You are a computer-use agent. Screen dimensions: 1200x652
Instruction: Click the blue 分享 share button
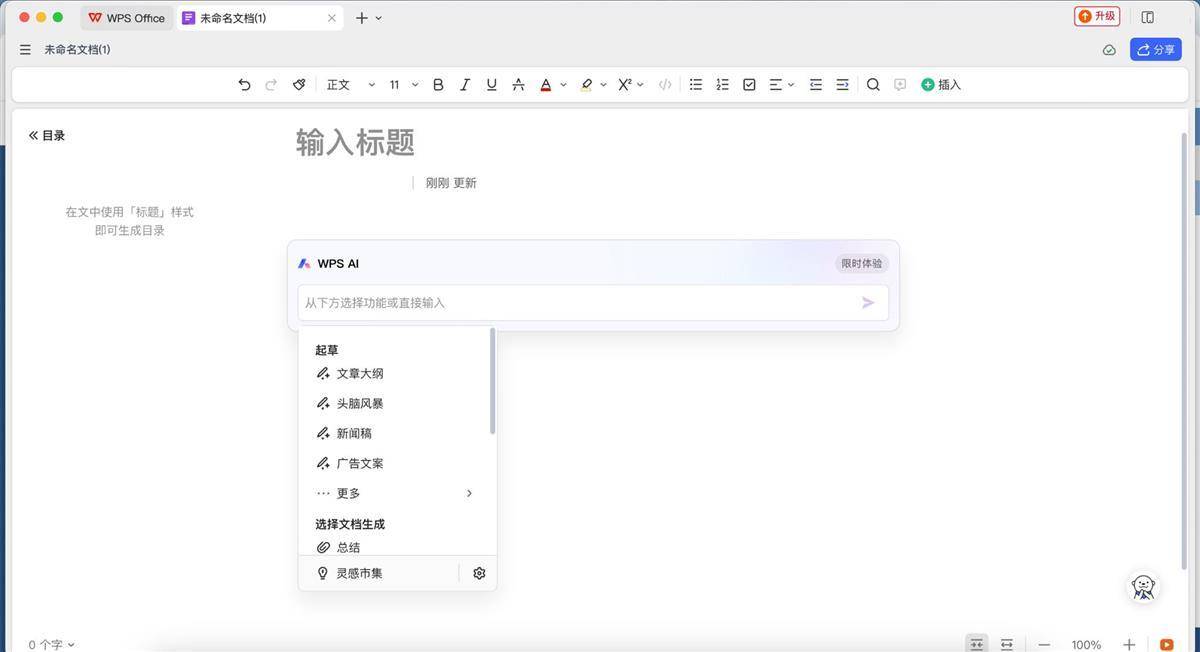1155,49
